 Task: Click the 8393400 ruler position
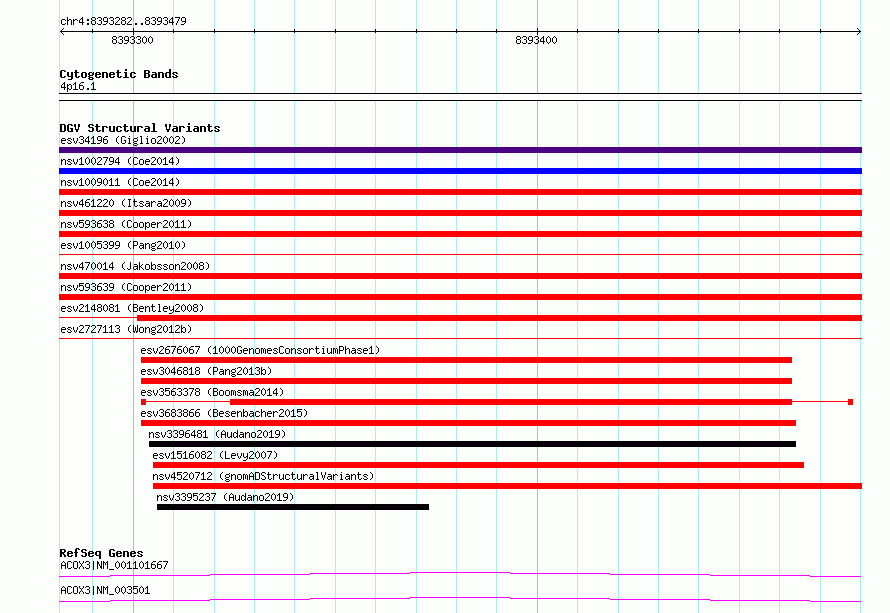(536, 40)
